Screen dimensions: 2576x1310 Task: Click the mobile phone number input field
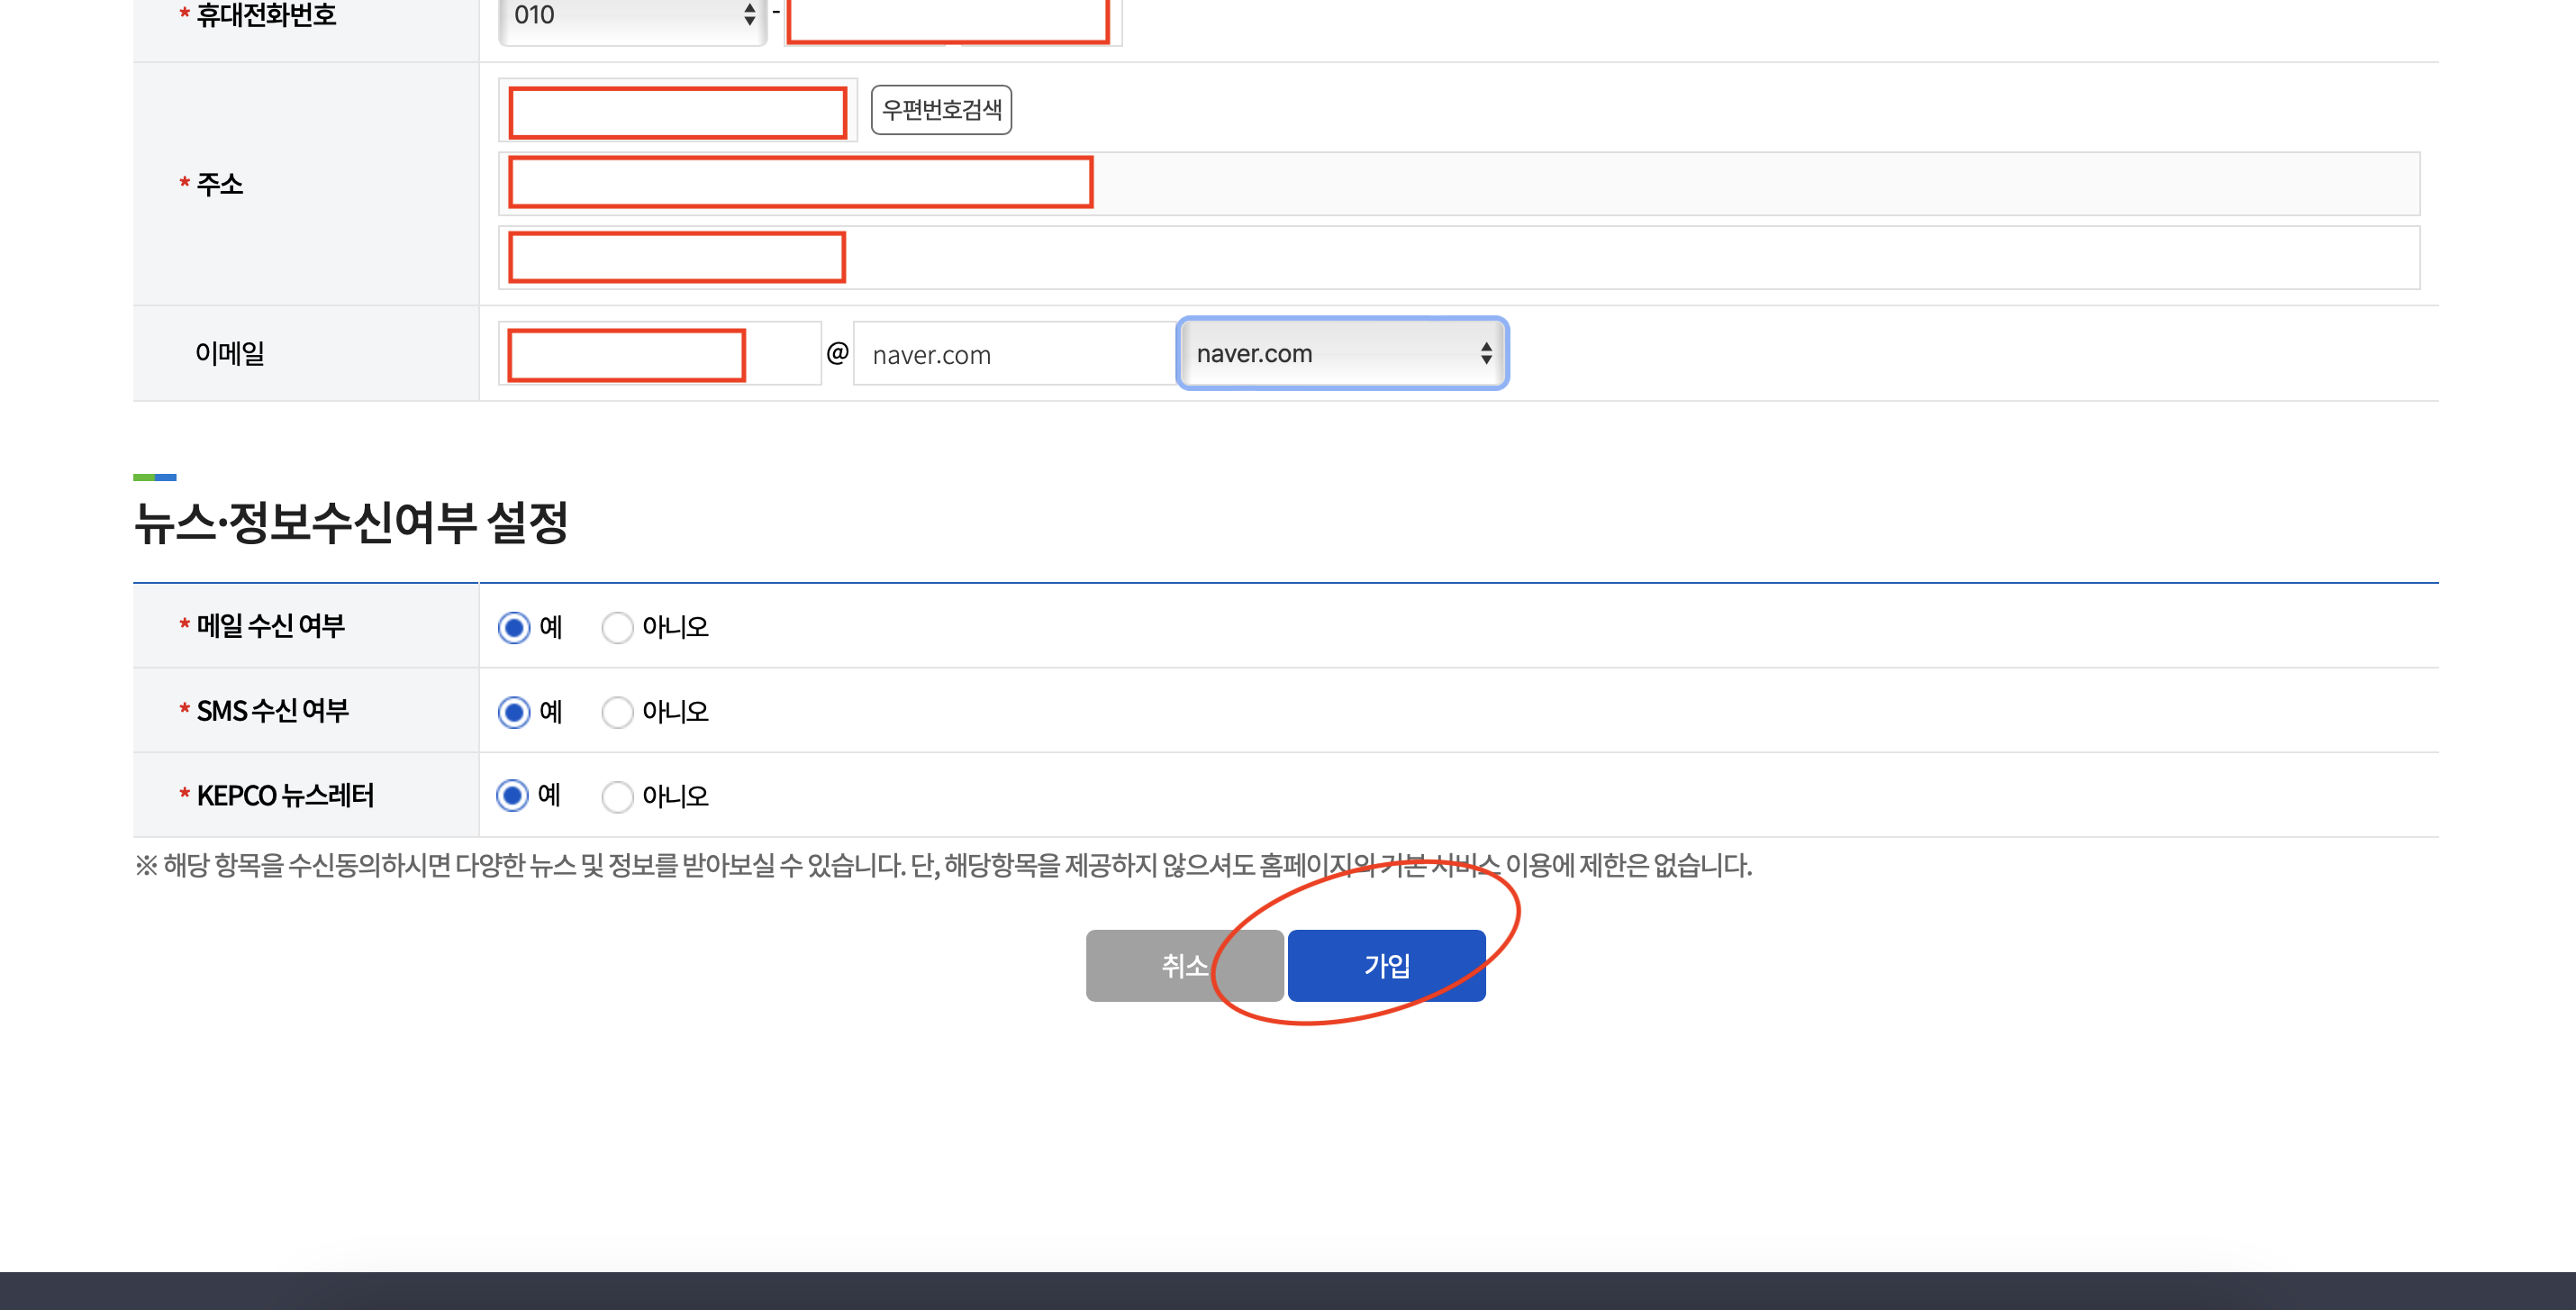[x=950, y=20]
